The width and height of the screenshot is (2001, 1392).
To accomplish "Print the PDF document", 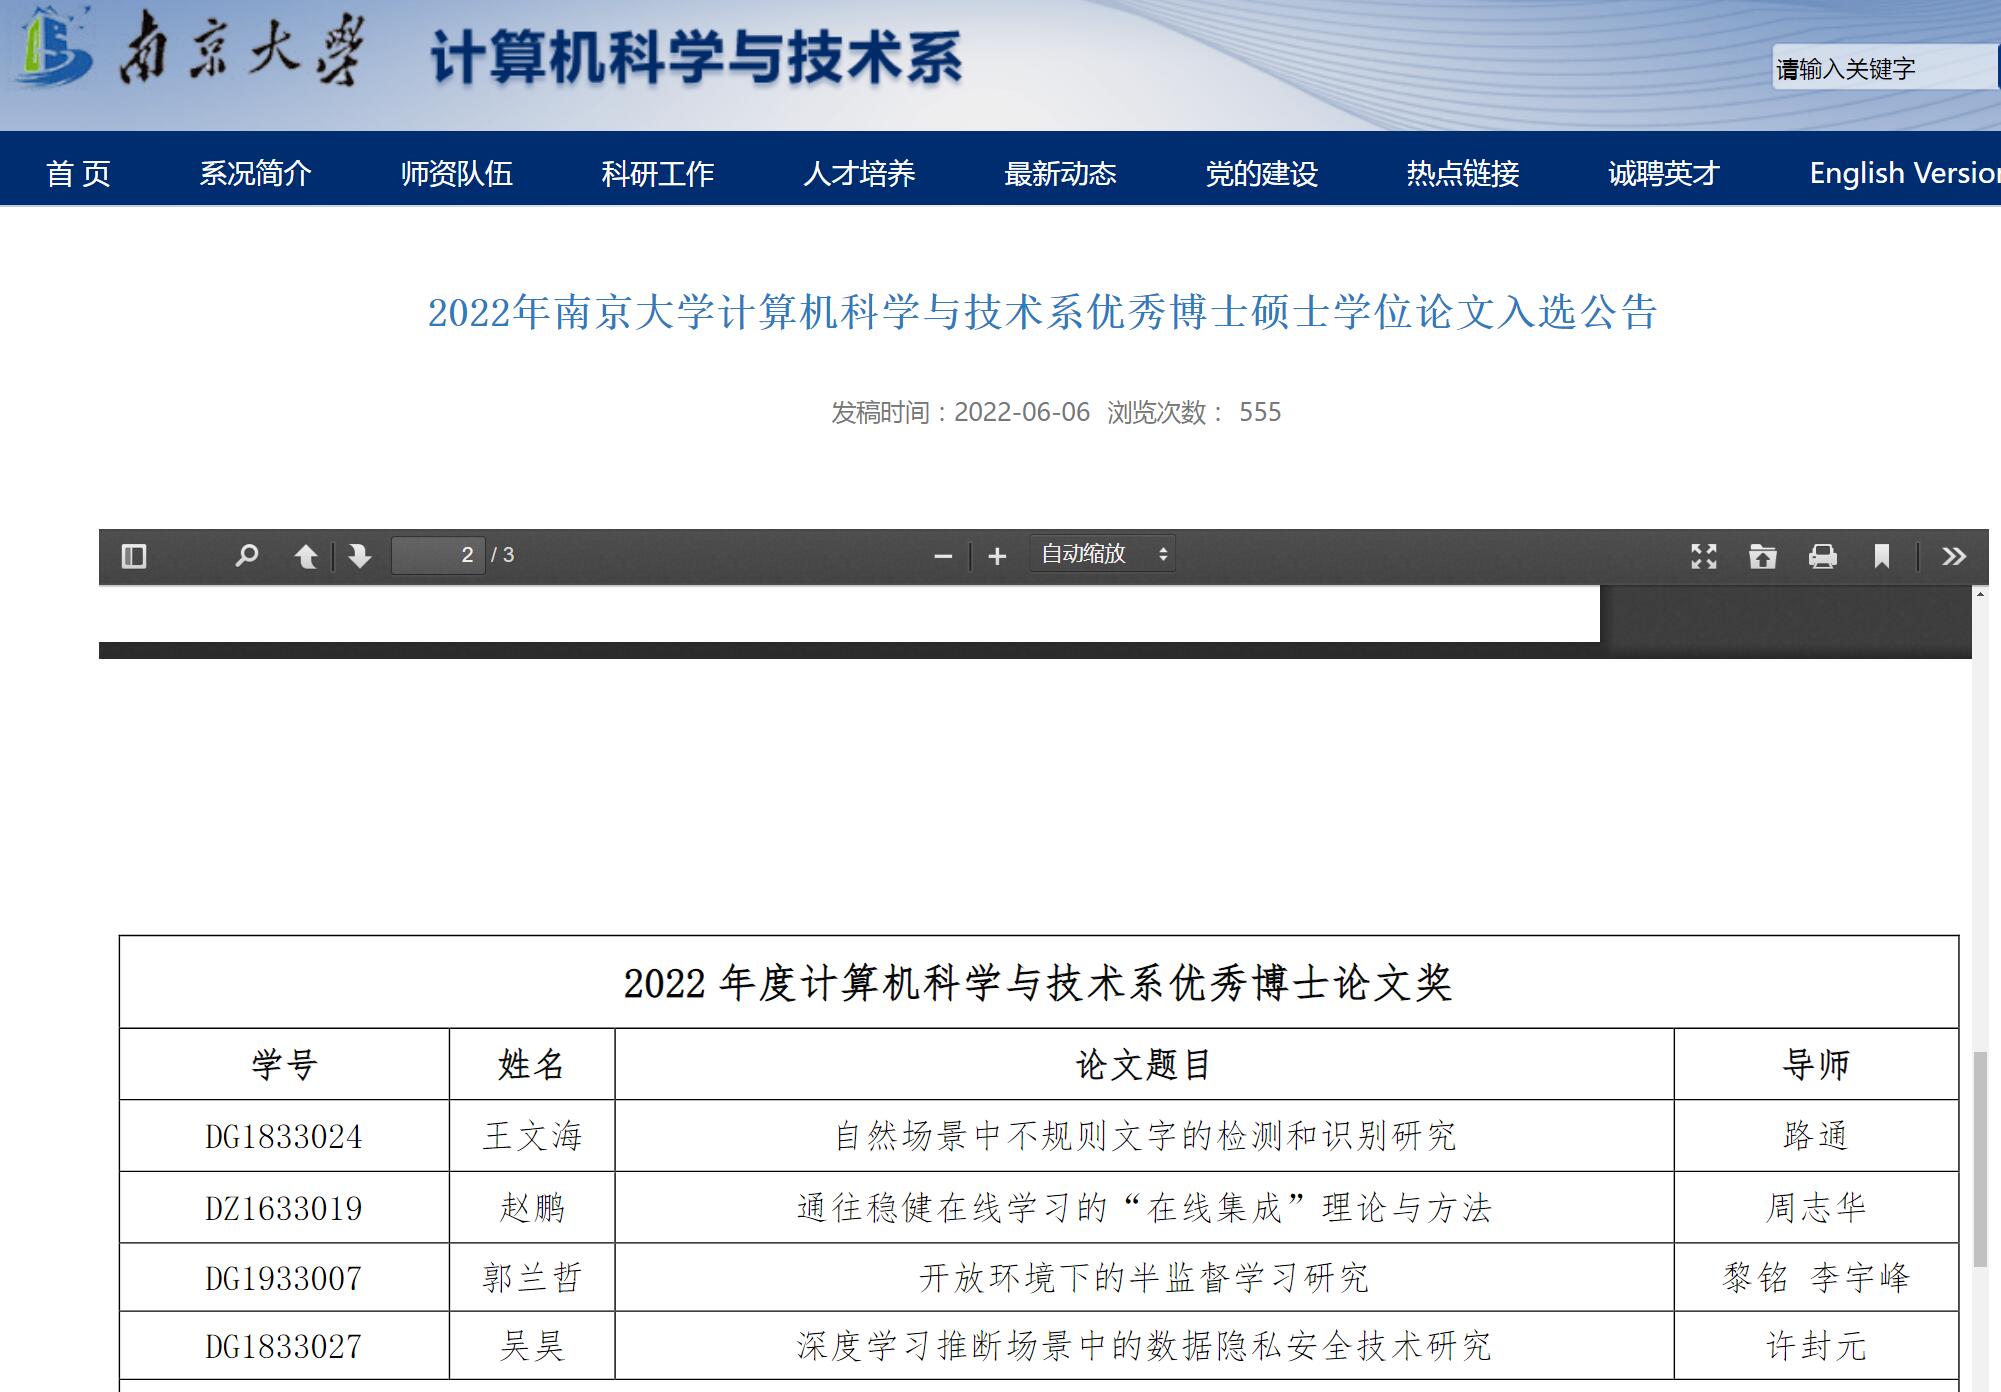I will 1822,556.
